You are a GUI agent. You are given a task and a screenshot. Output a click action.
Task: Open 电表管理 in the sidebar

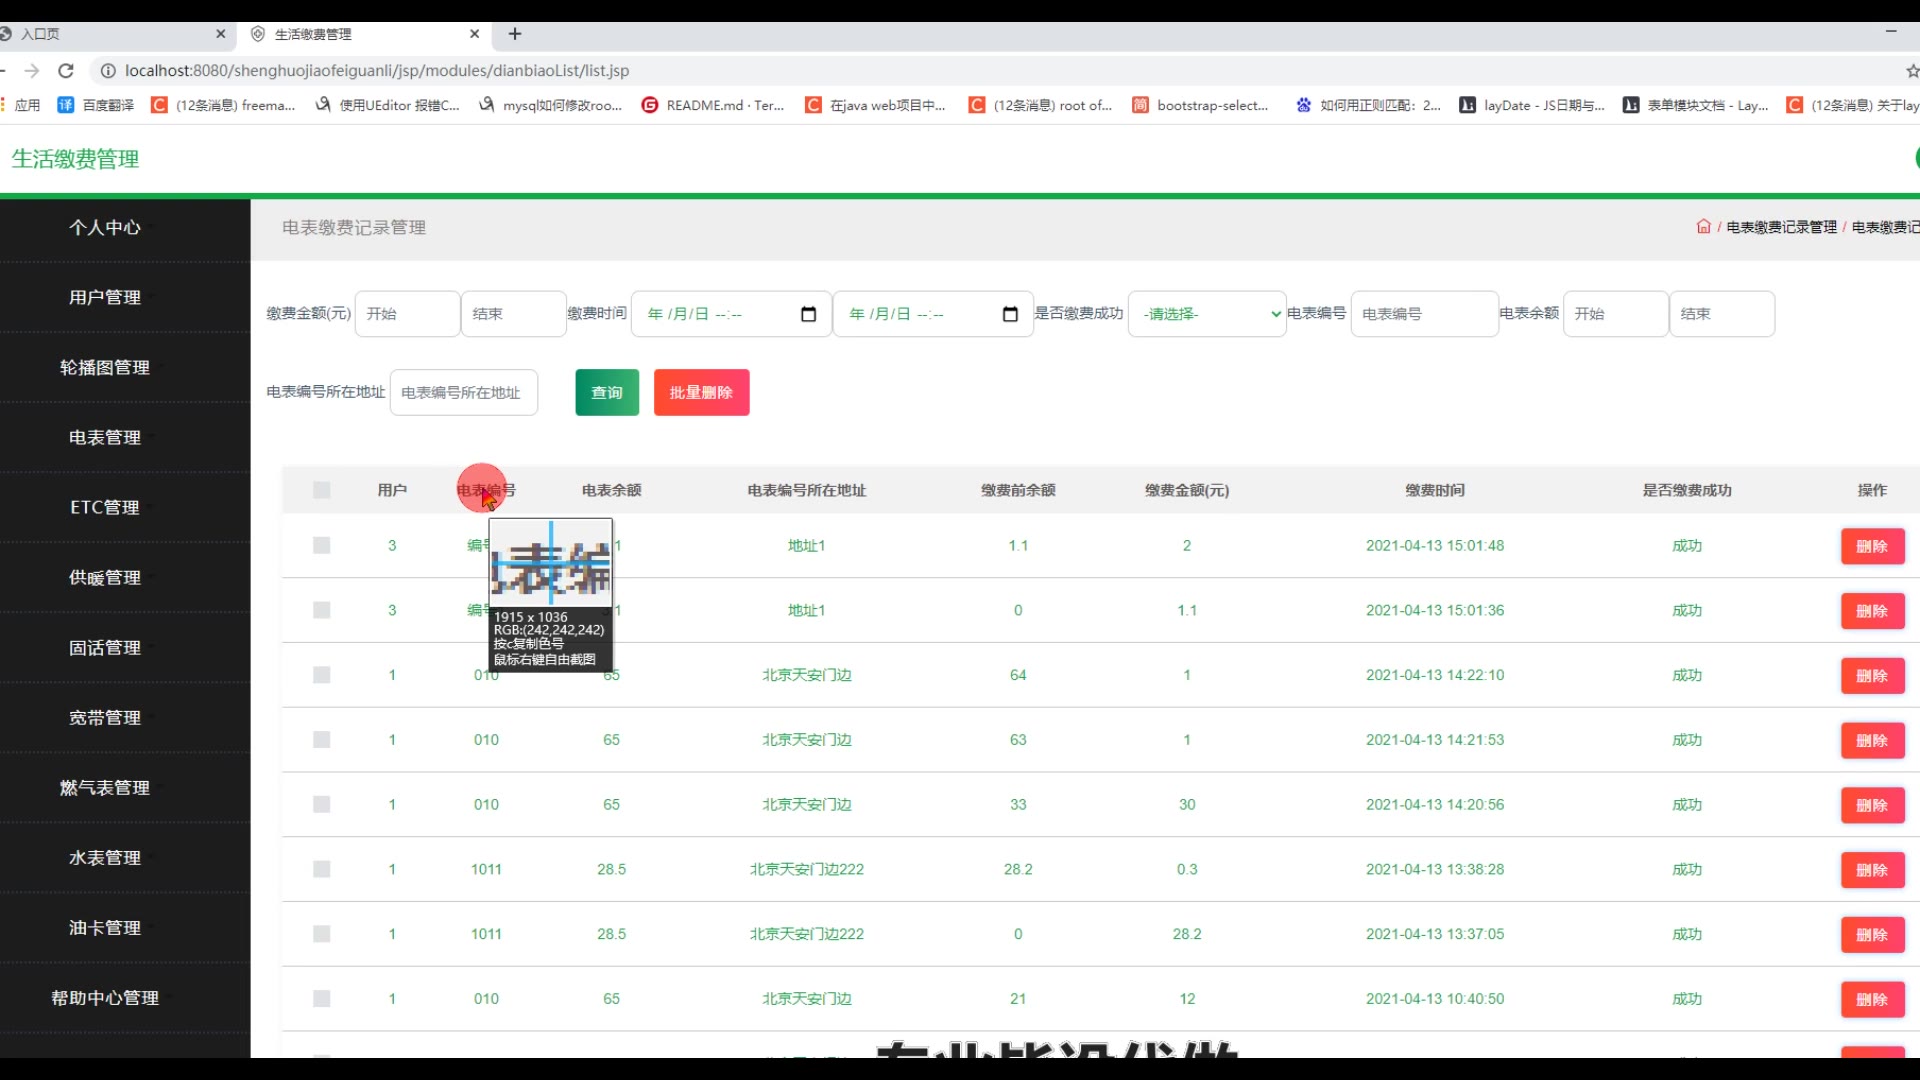pos(105,438)
